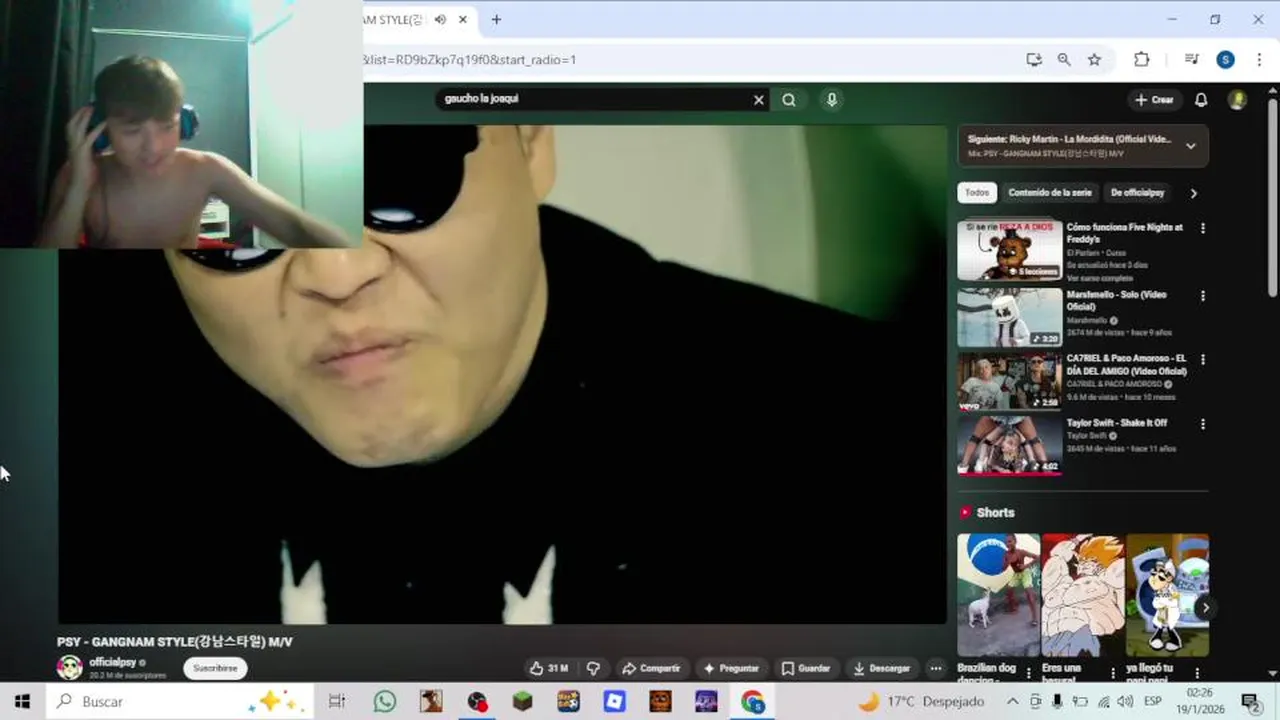Click the browser address bar URL
Viewport: 1280px width, 720px height.
click(x=470, y=60)
